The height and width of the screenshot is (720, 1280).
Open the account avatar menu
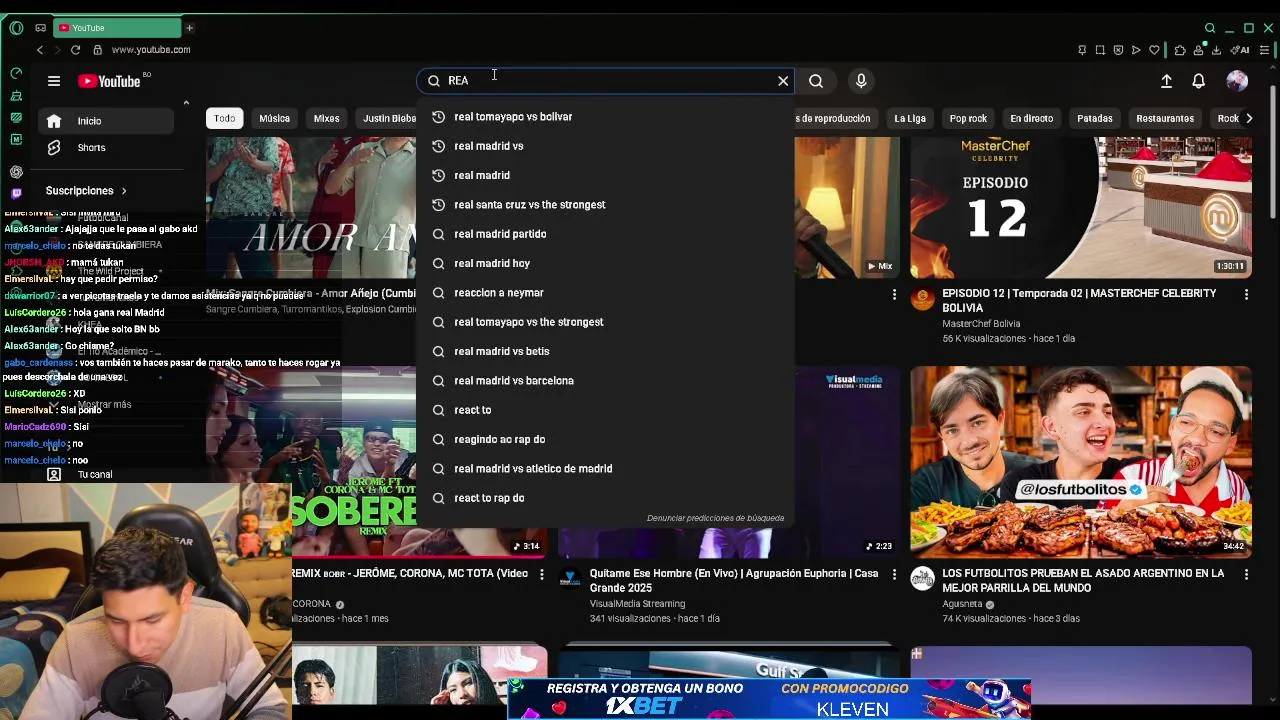1237,81
